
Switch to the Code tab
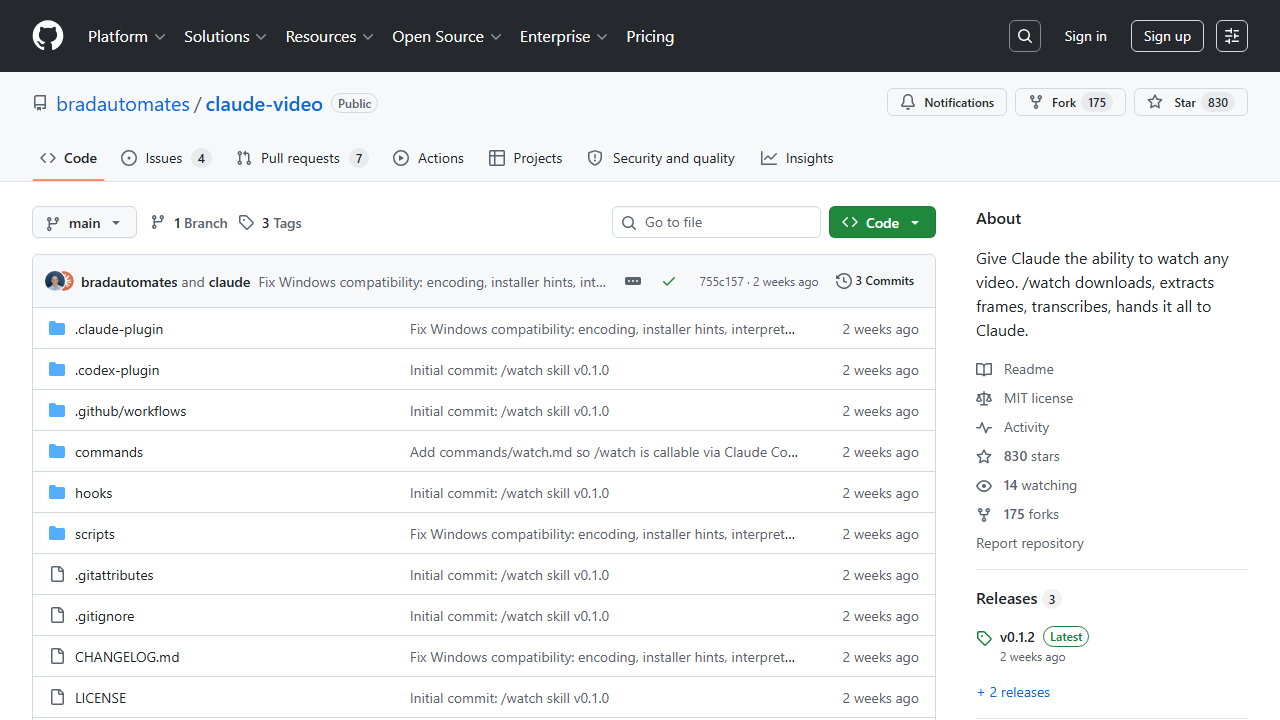pyautogui.click(x=68, y=158)
